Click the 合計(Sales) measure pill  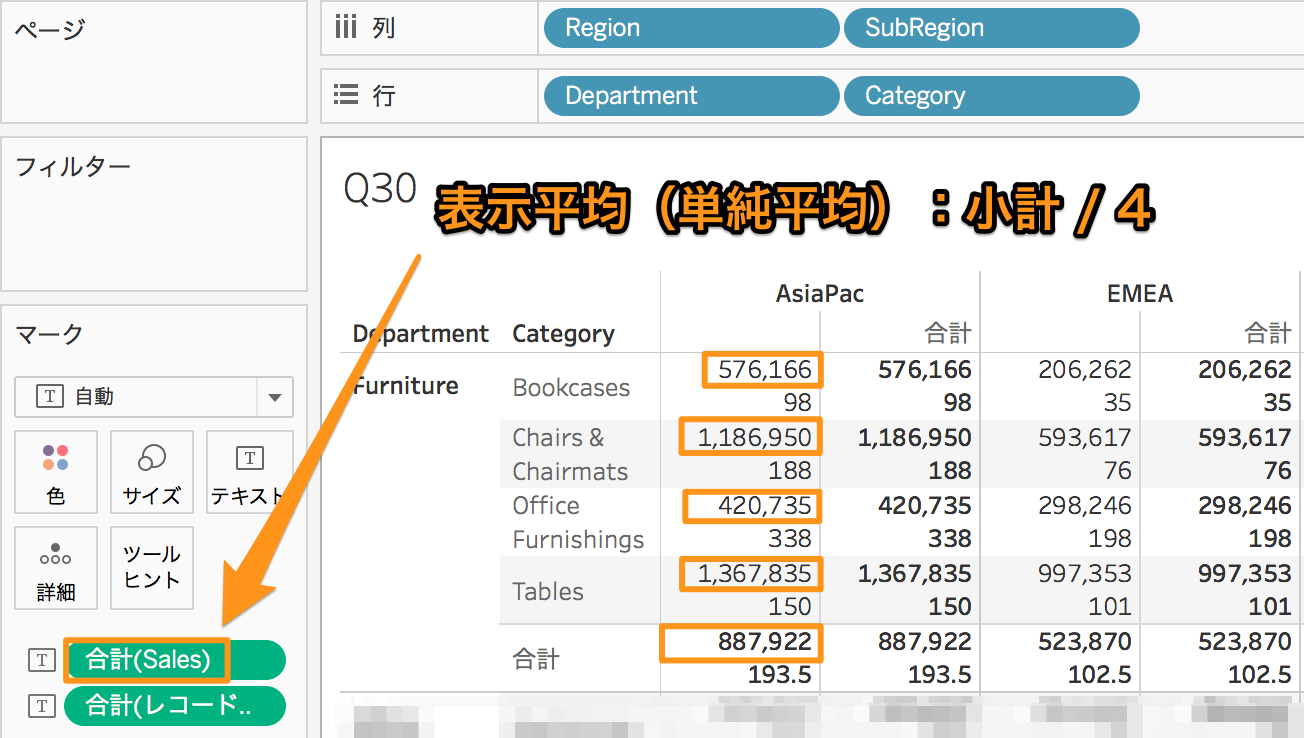tap(175, 660)
